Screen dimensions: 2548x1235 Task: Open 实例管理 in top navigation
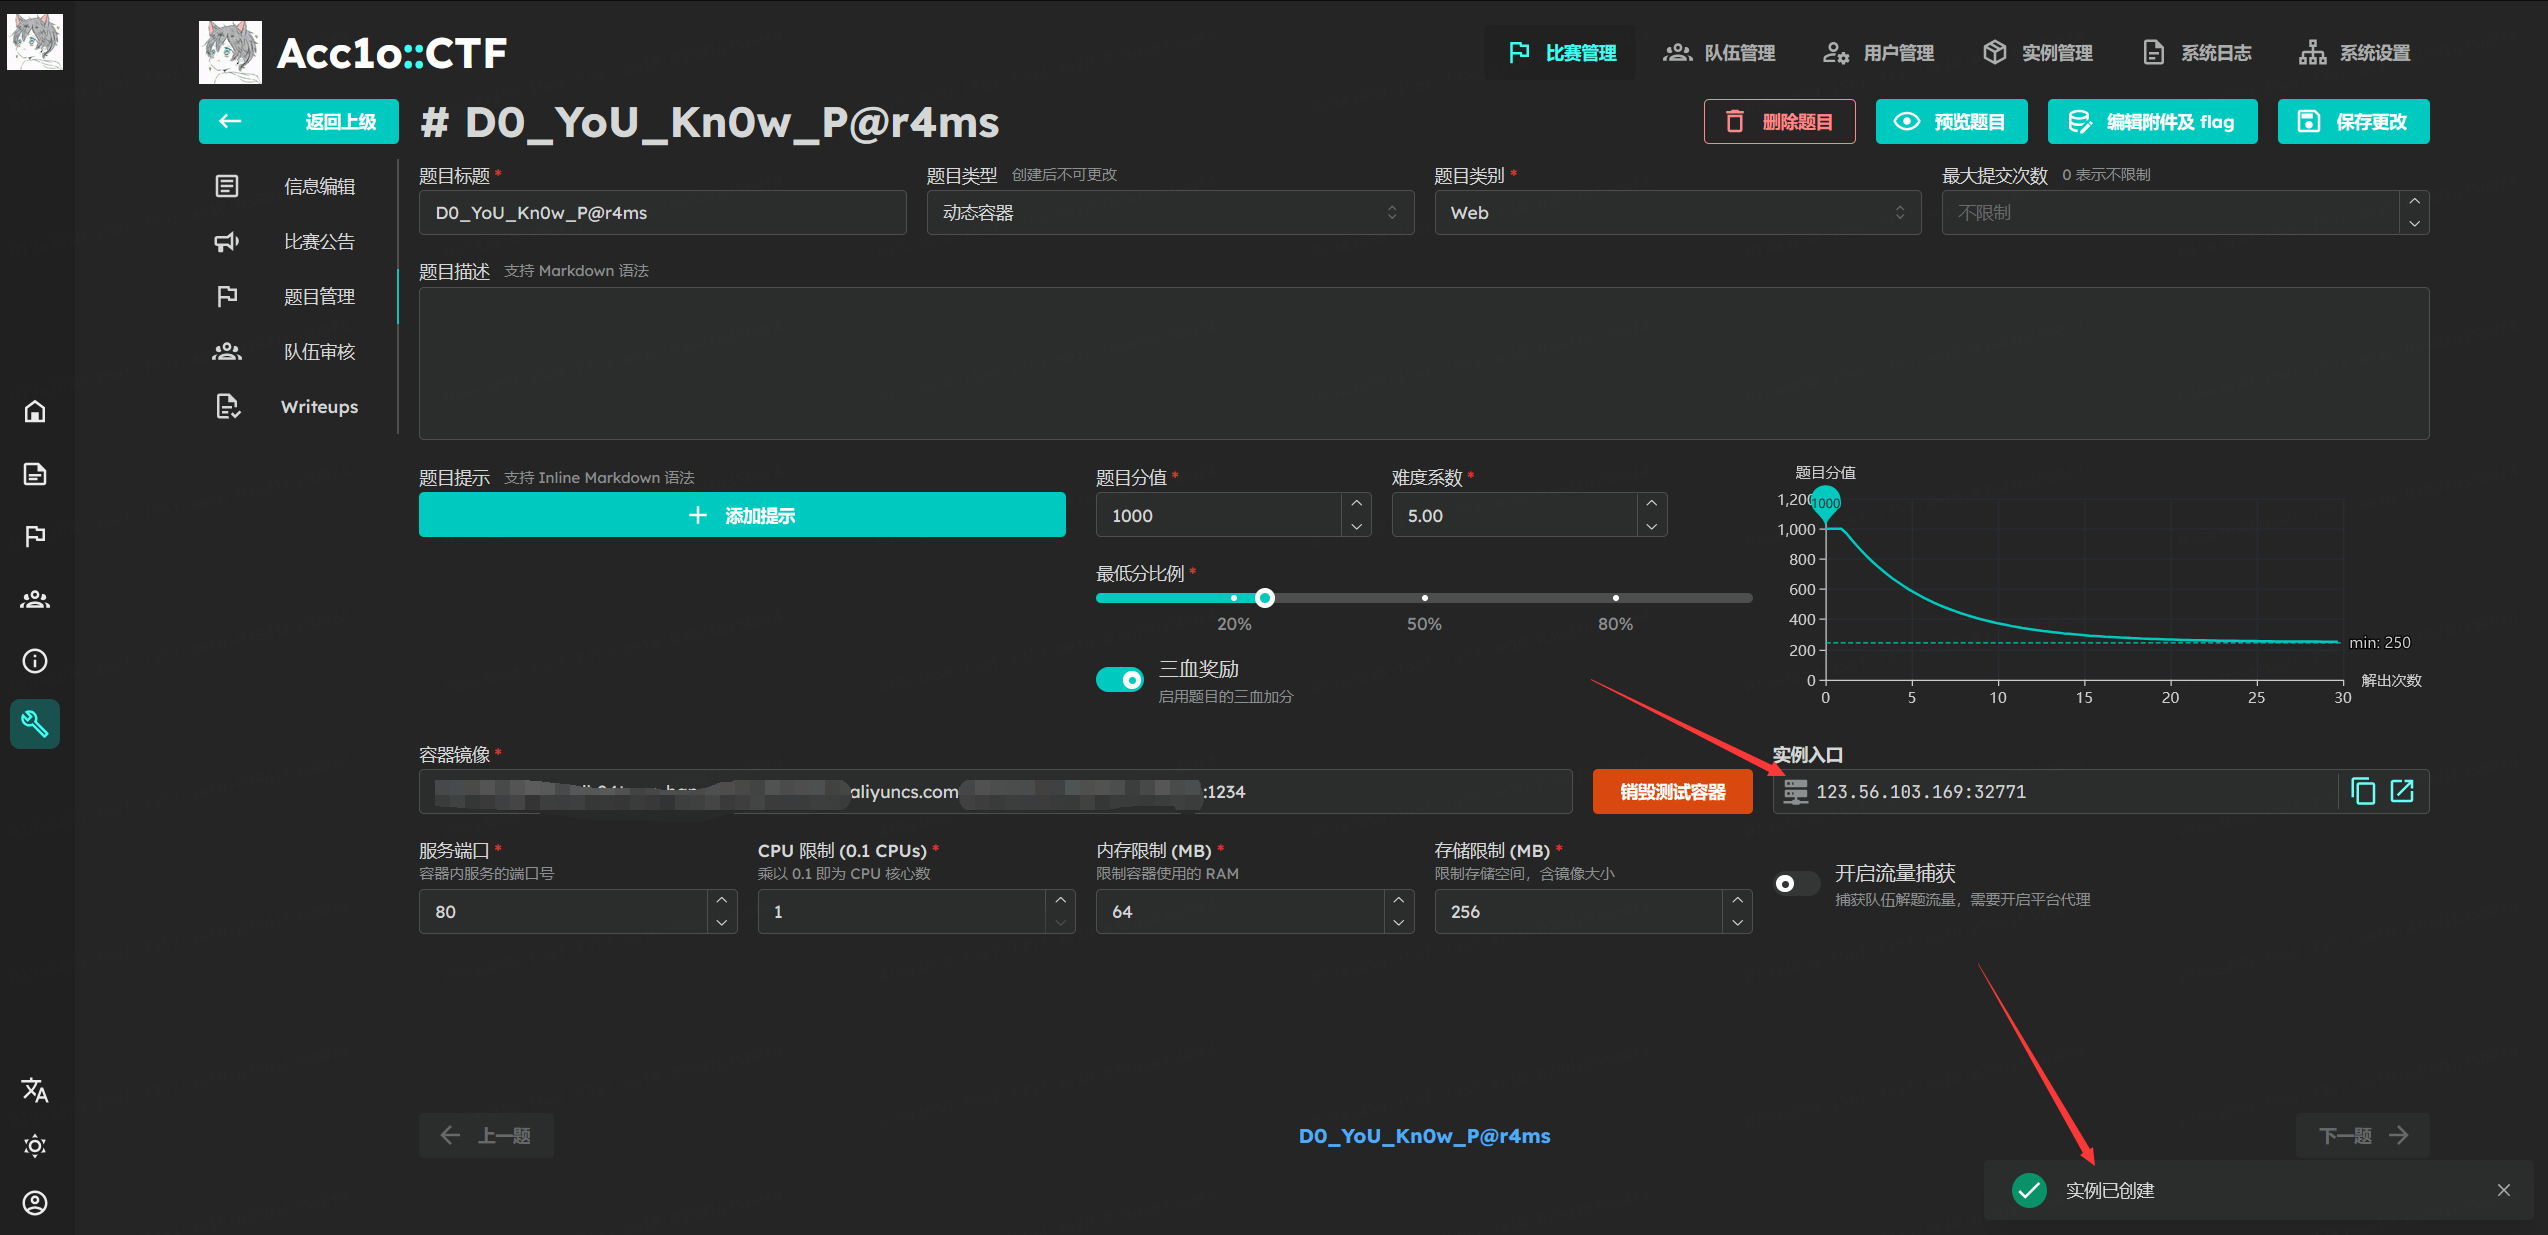(2038, 53)
